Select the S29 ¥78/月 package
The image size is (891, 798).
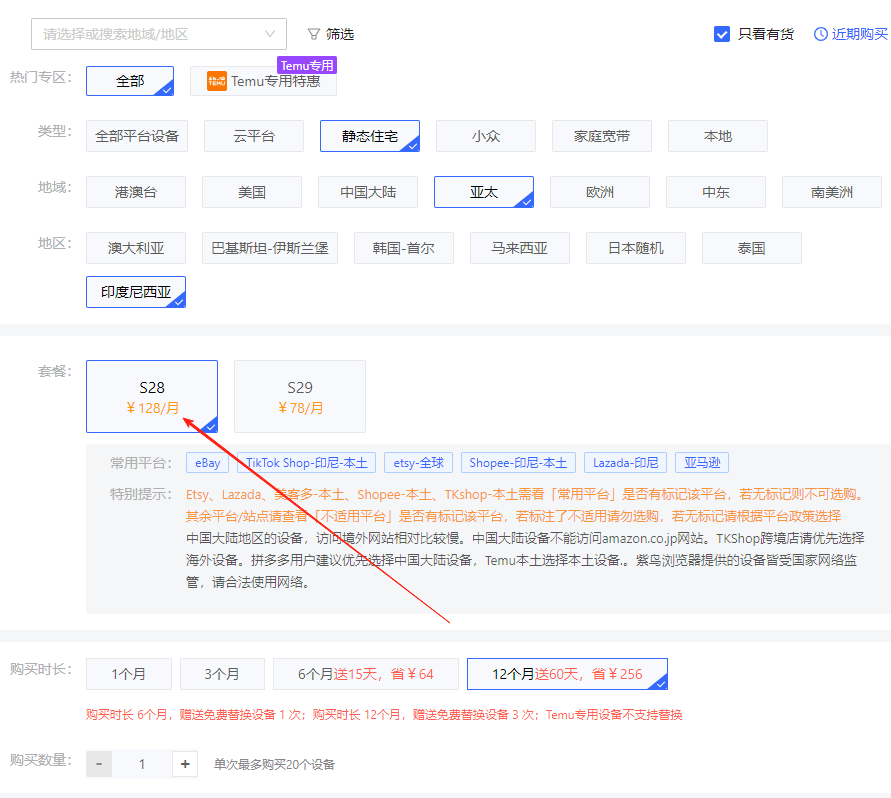300,397
